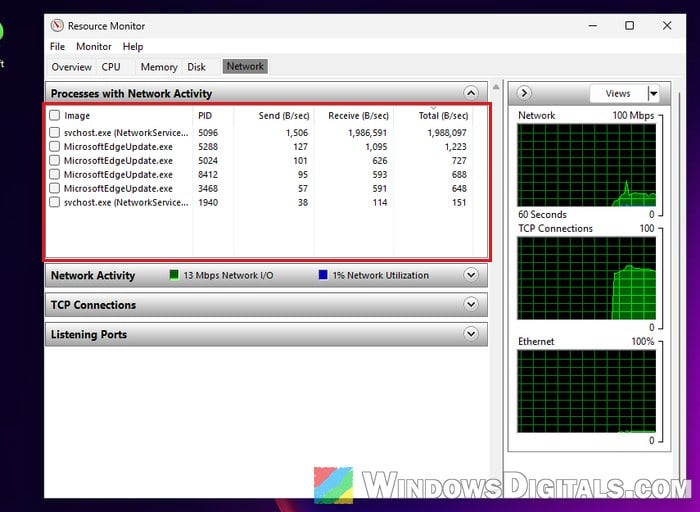Click the Network 100 Mbps graph
The height and width of the screenshot is (512, 700).
coord(587,165)
